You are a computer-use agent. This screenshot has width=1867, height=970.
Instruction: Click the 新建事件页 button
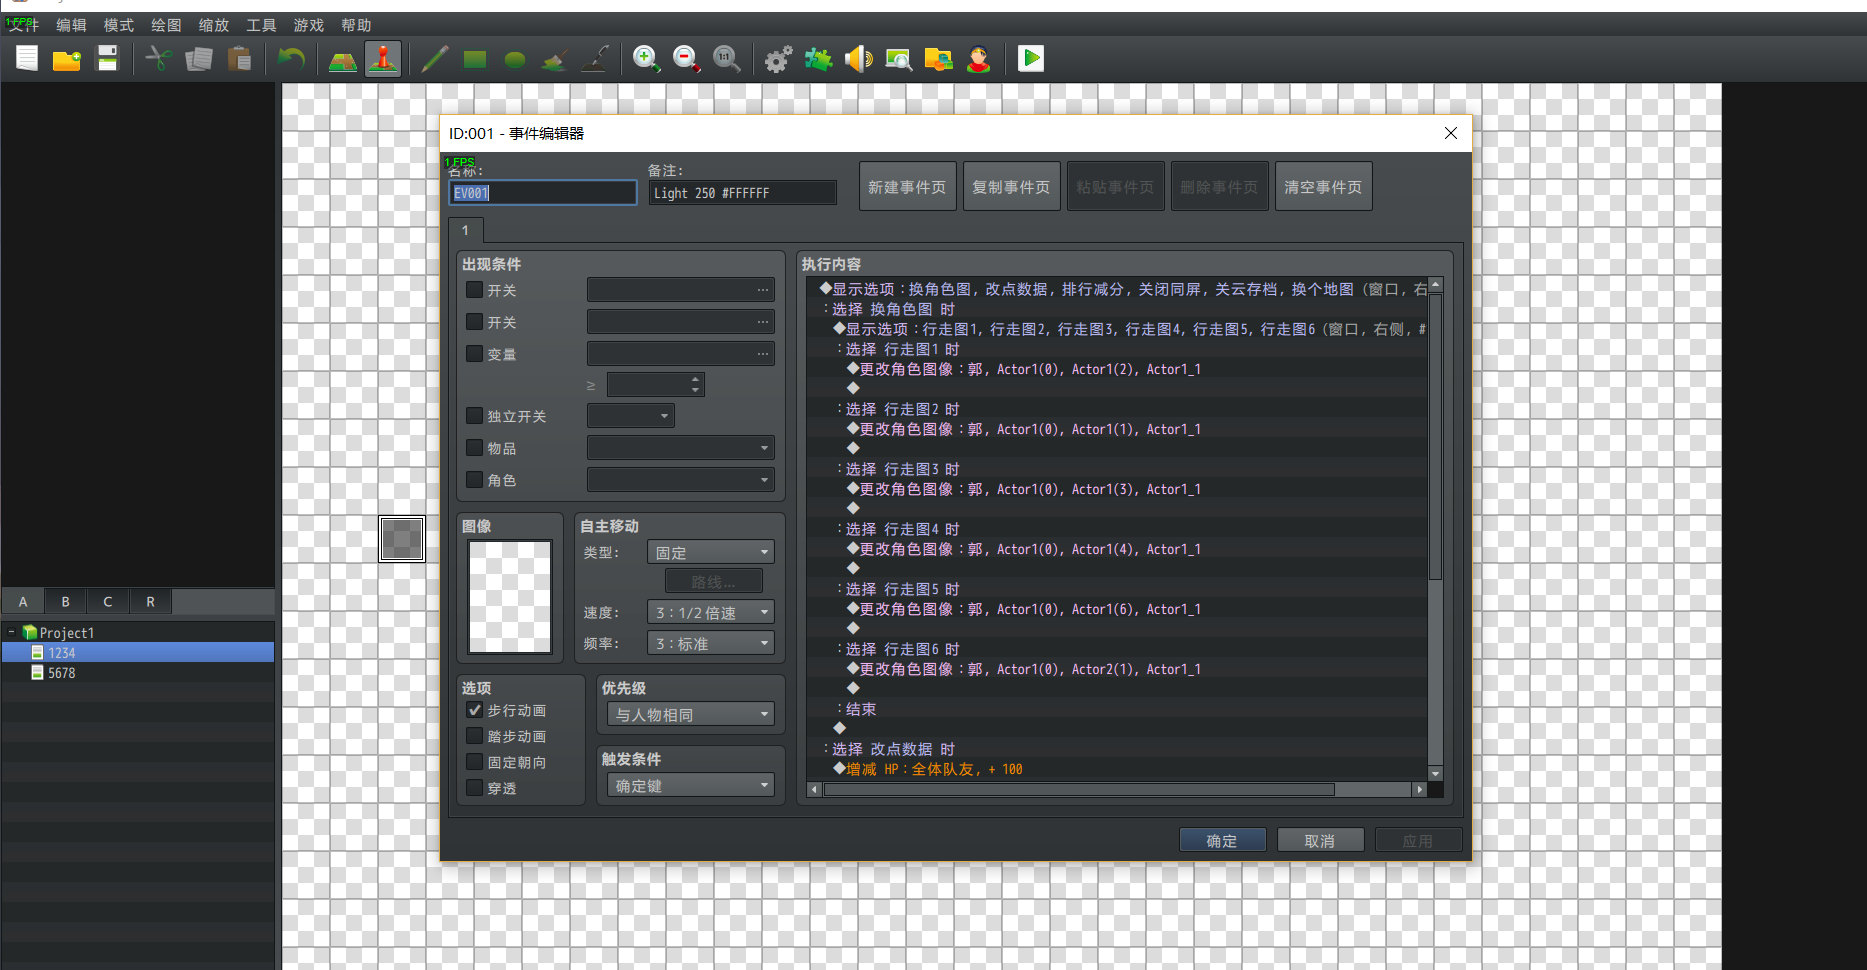click(x=907, y=187)
